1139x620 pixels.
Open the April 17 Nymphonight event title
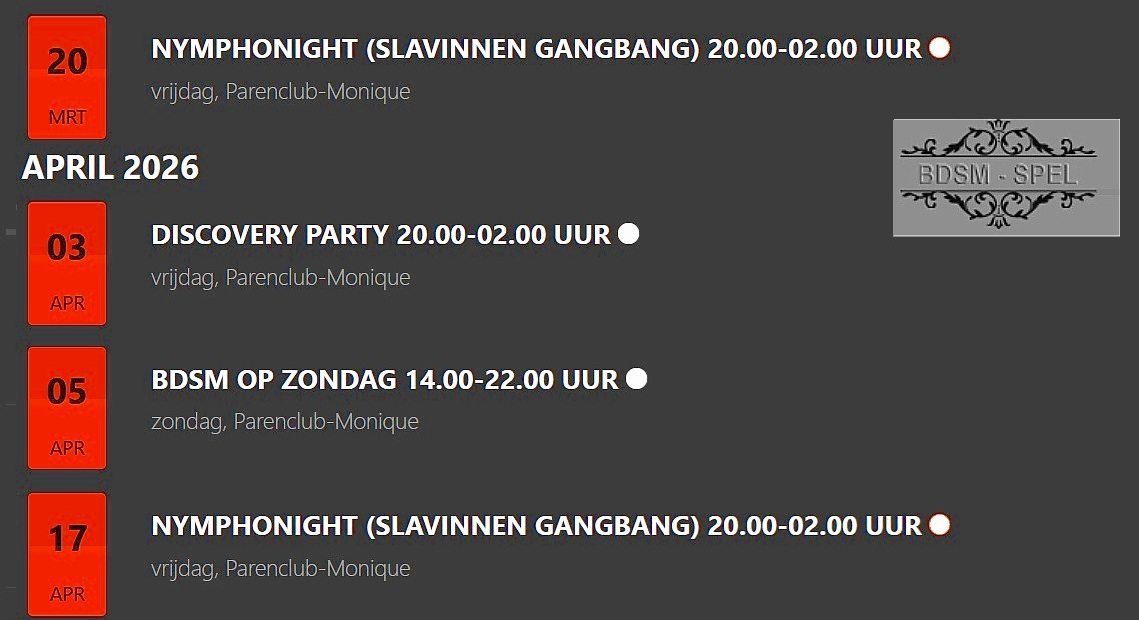(x=535, y=526)
